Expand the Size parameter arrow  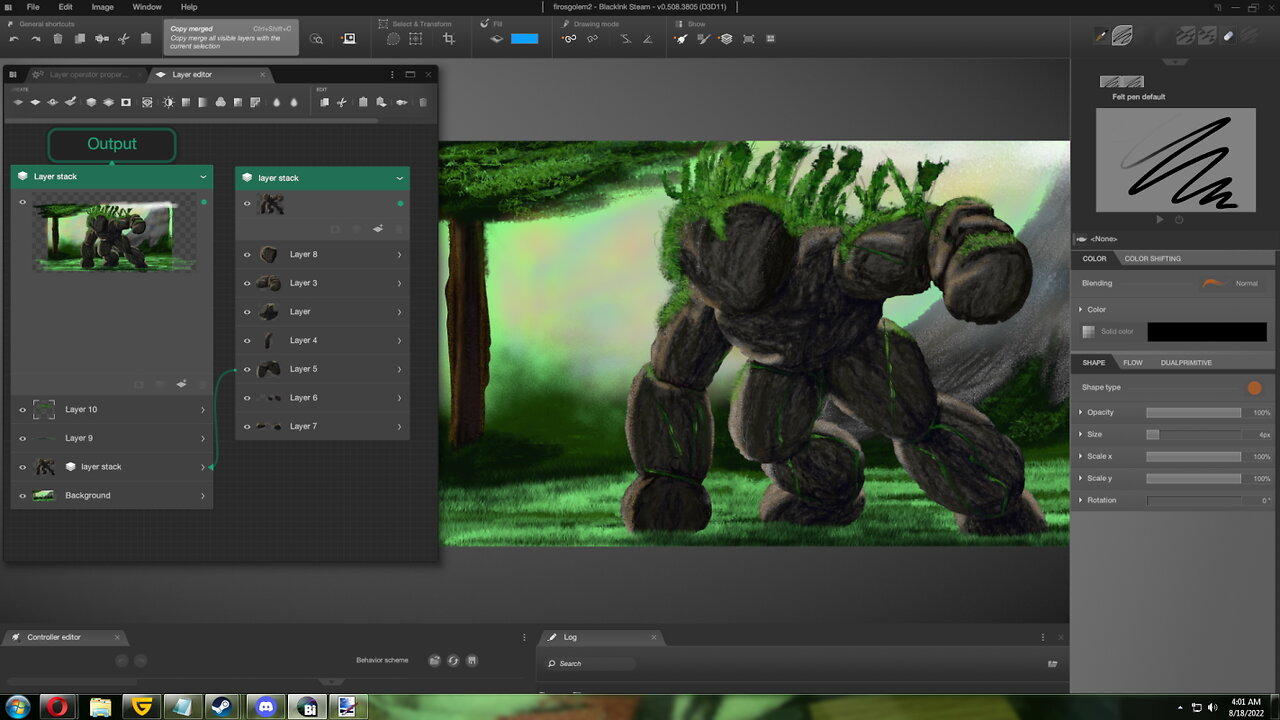[x=1081, y=434]
